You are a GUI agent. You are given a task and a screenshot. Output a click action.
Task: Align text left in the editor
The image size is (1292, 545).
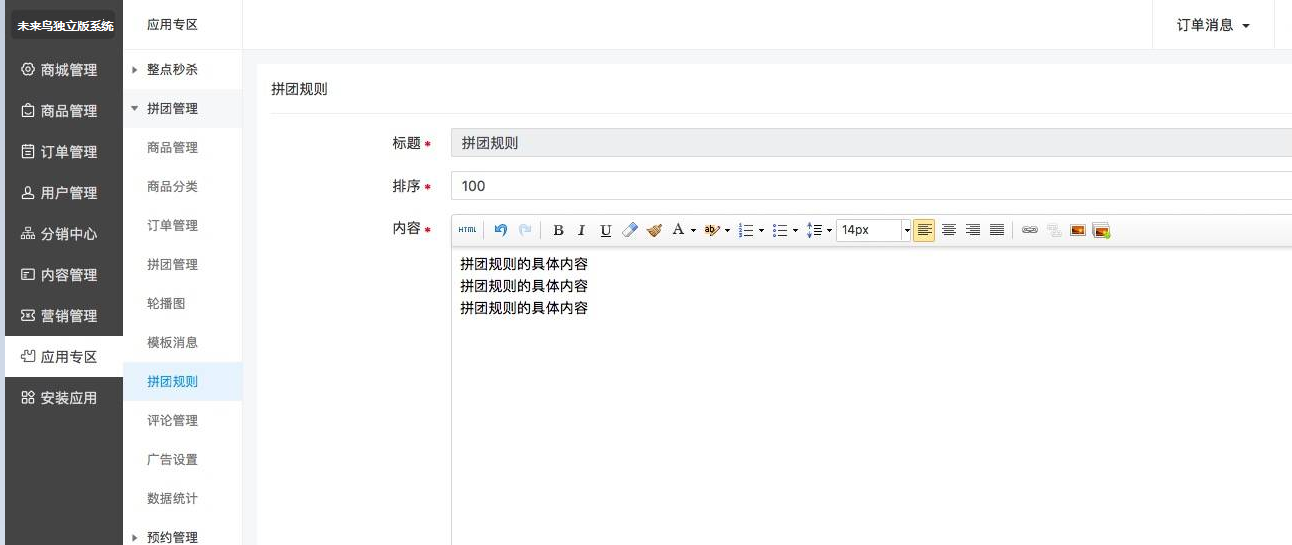point(924,230)
